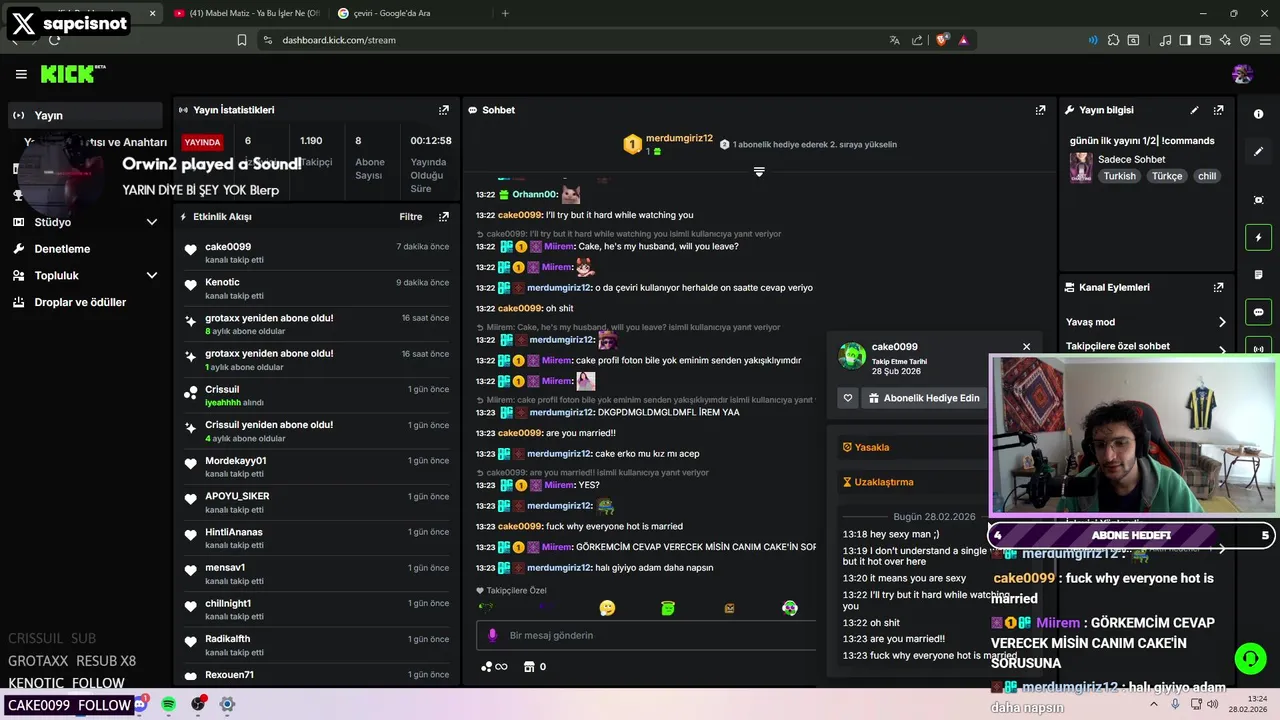Open the Filtre option in Etkinlik Akışı
Viewport: 1280px width, 720px height.
pyautogui.click(x=411, y=216)
